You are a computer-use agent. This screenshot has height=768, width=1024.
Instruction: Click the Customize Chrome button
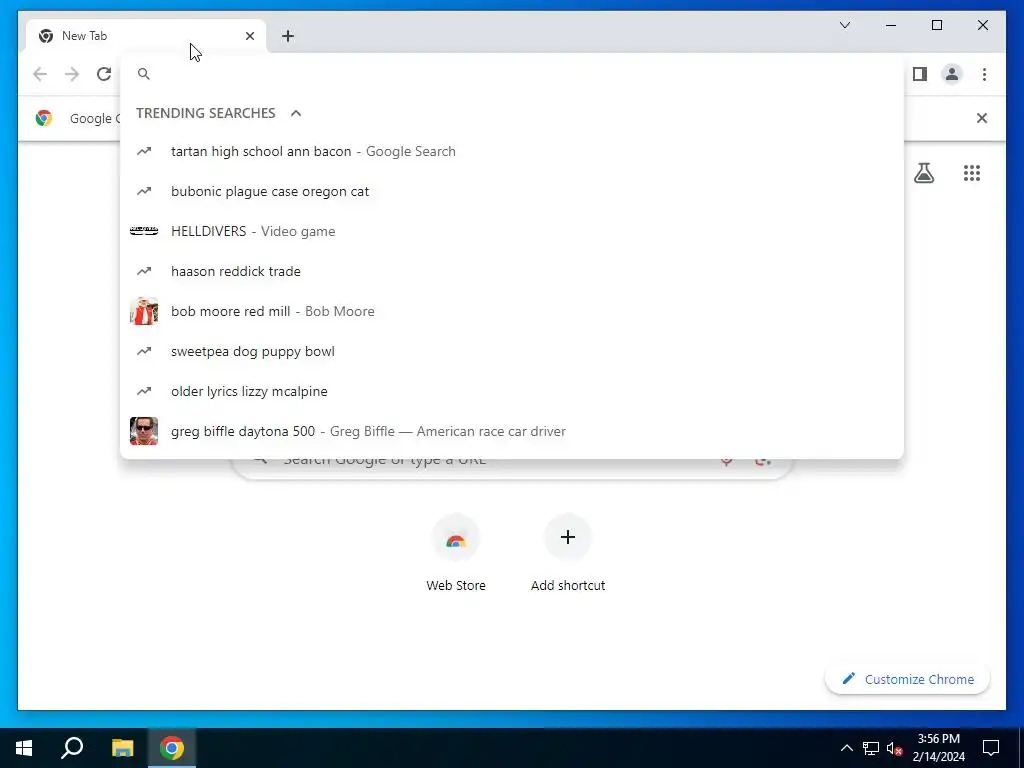pos(908,679)
